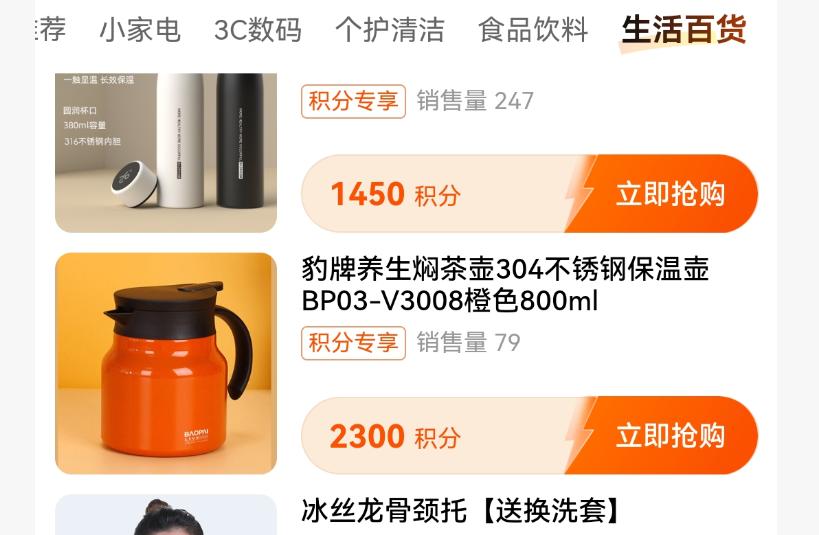819x535 pixels.
Task: Click the 1450 积分 price label
Action: pos(395,194)
